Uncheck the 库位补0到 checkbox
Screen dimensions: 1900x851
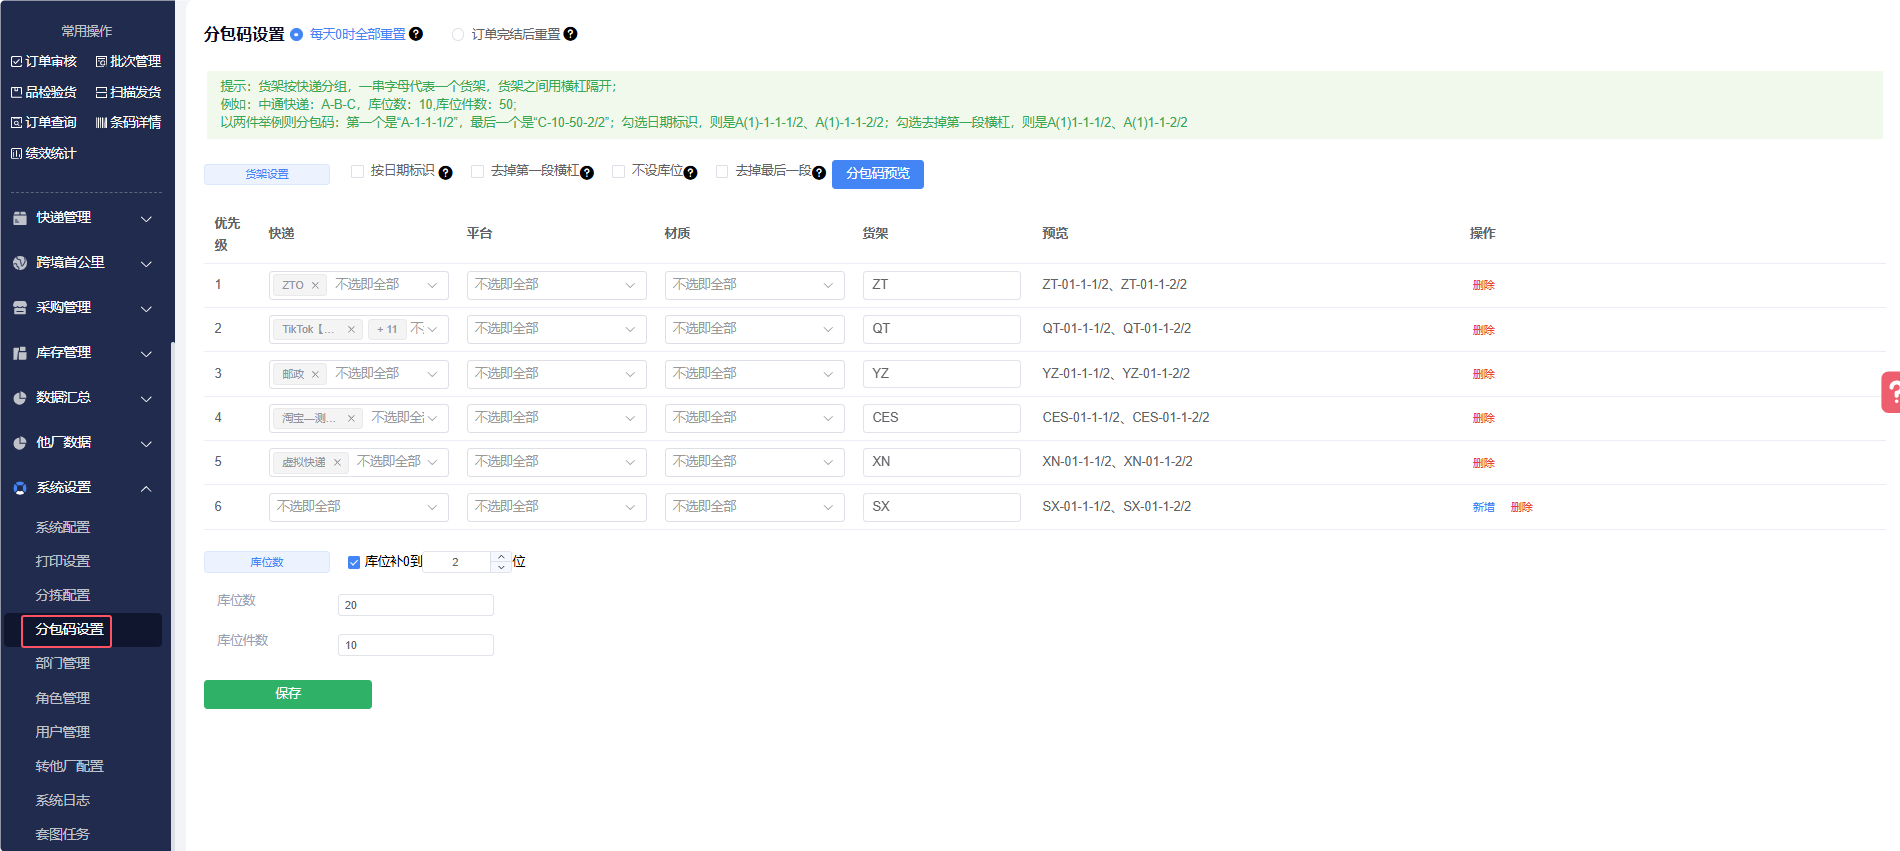click(354, 562)
